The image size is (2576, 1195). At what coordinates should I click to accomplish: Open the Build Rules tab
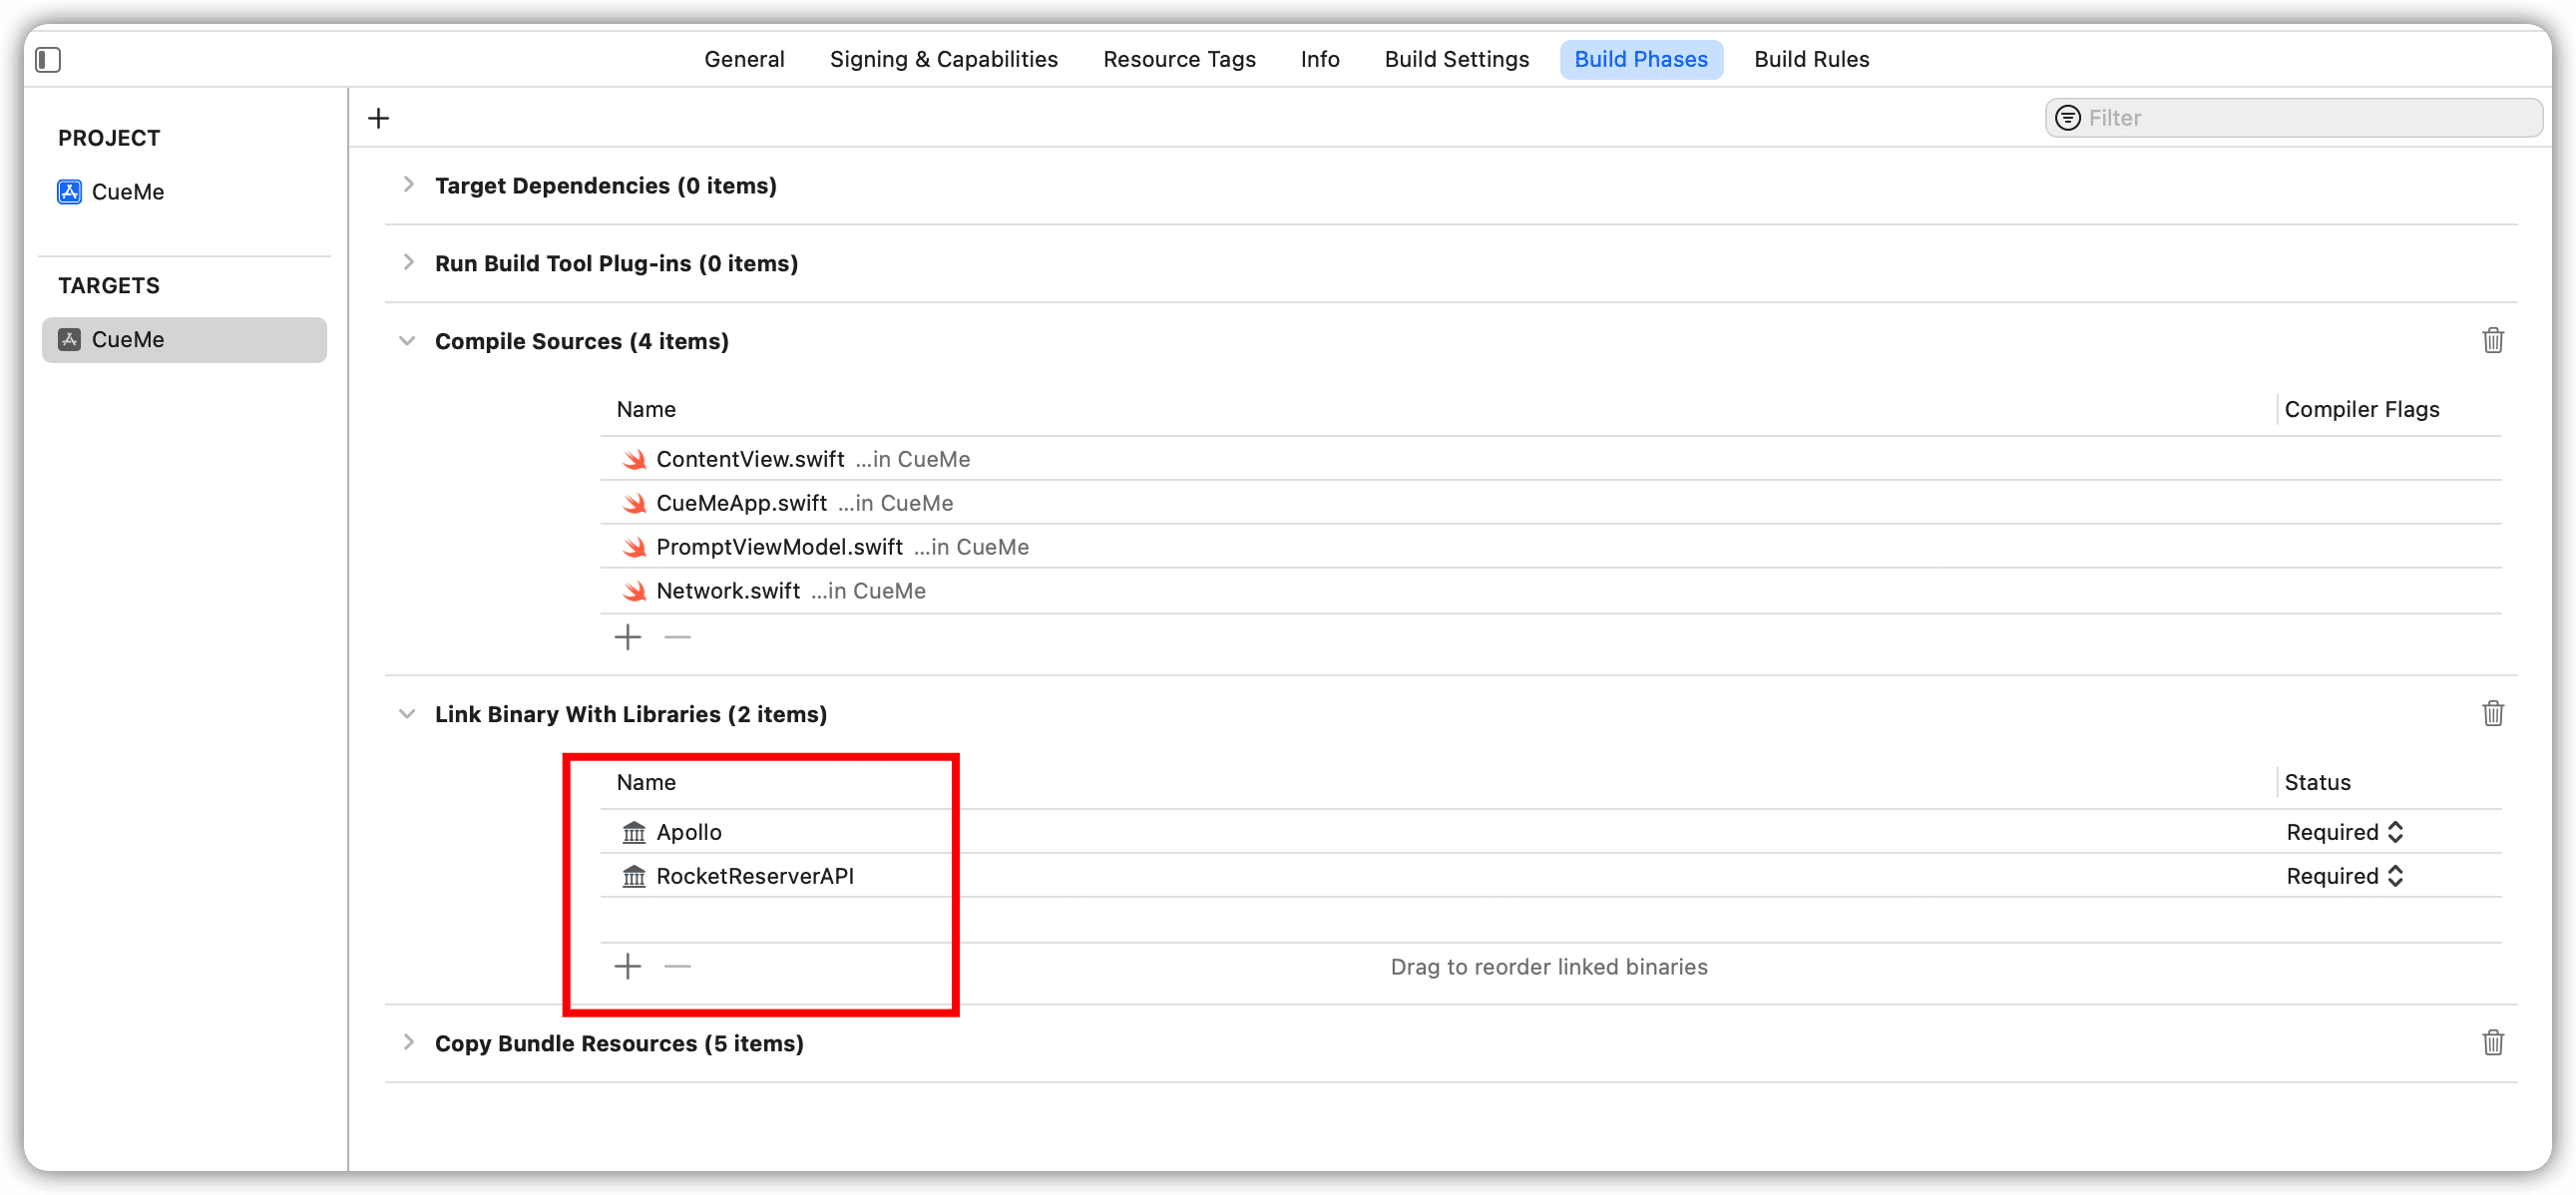1811,60
